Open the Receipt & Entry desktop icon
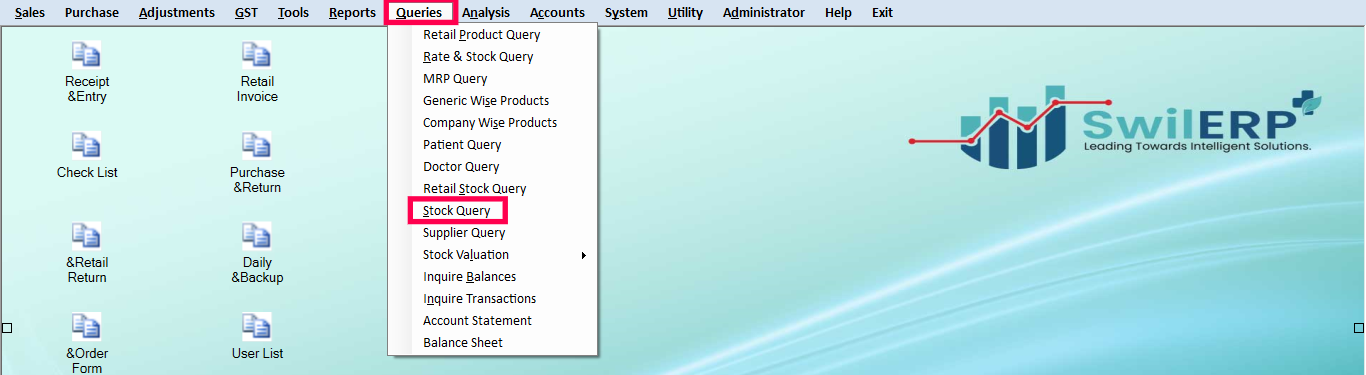Viewport: 1366px width, 375px height. [x=87, y=72]
